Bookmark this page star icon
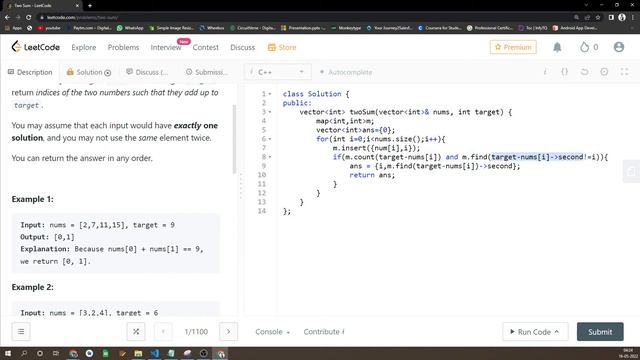 point(598,17)
